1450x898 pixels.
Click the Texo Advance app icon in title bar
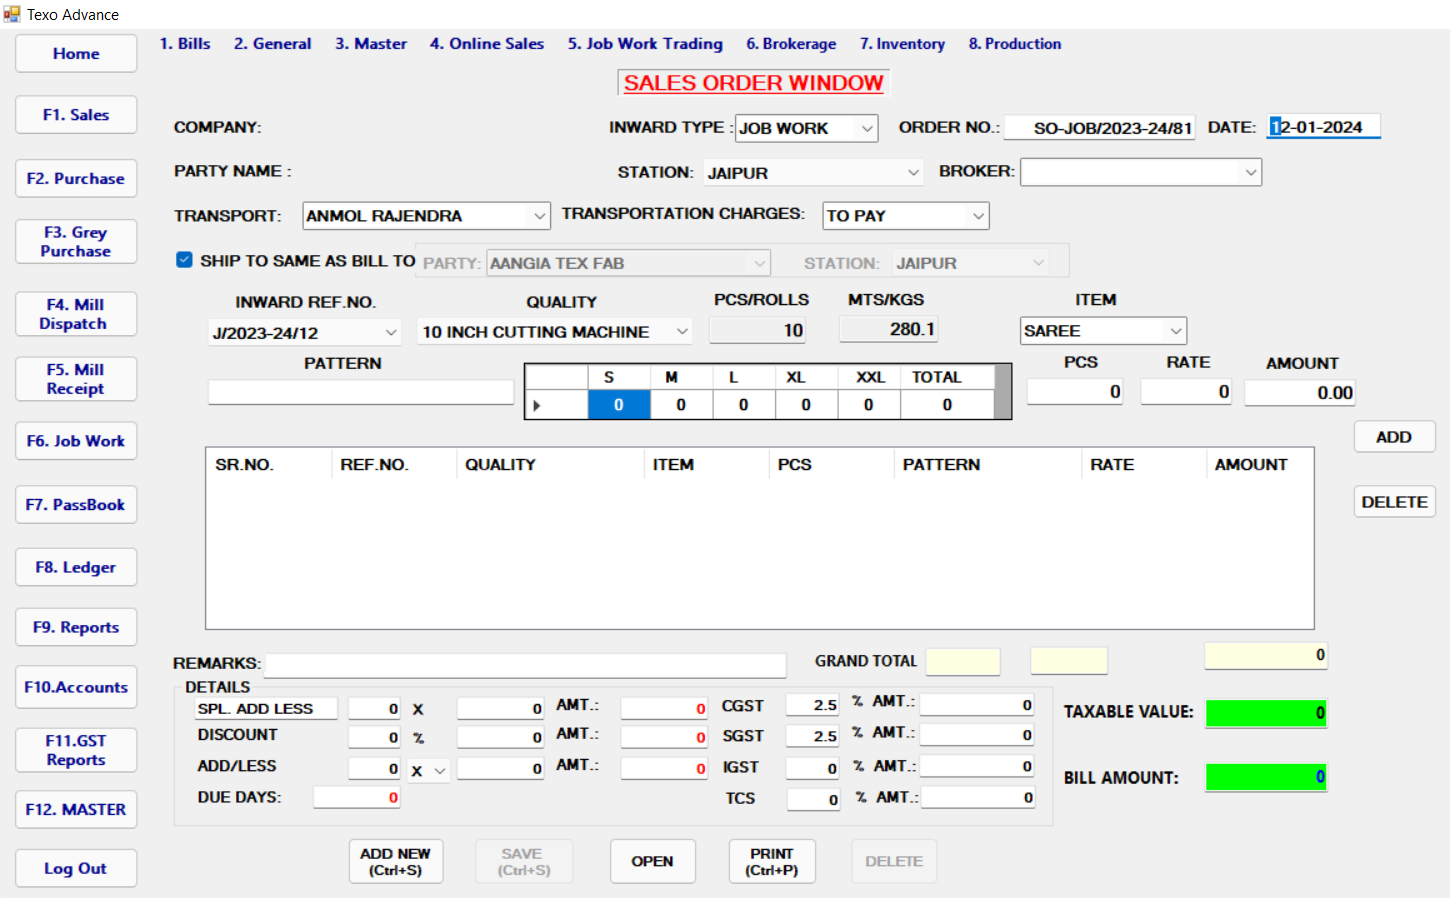click(11, 14)
